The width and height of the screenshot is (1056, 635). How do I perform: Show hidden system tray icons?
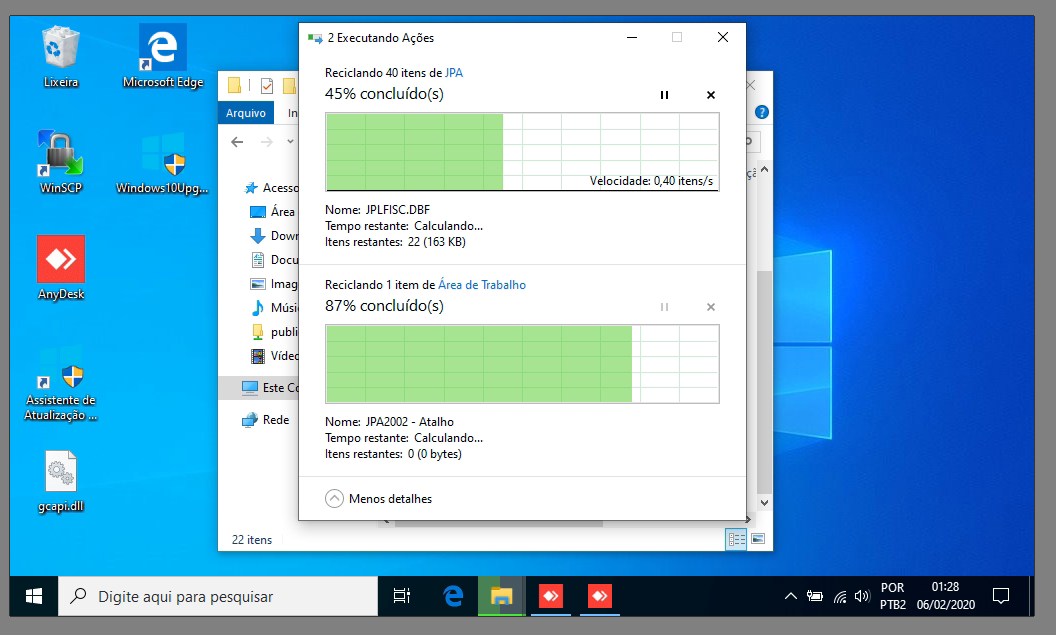tap(790, 596)
